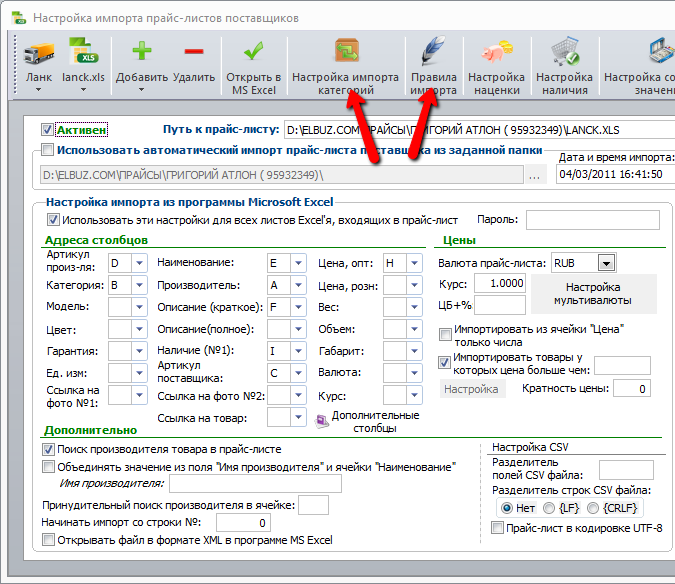Toggle import goods with price greater than

pyautogui.click(x=444, y=362)
